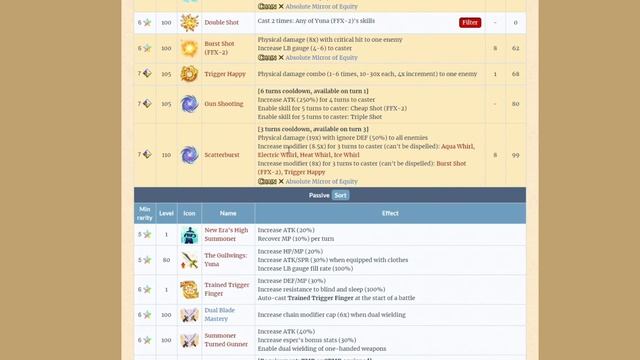Click the crystal rarity icon in Trigger Happy row
Screen dimensions: 640x360
click(147, 73)
